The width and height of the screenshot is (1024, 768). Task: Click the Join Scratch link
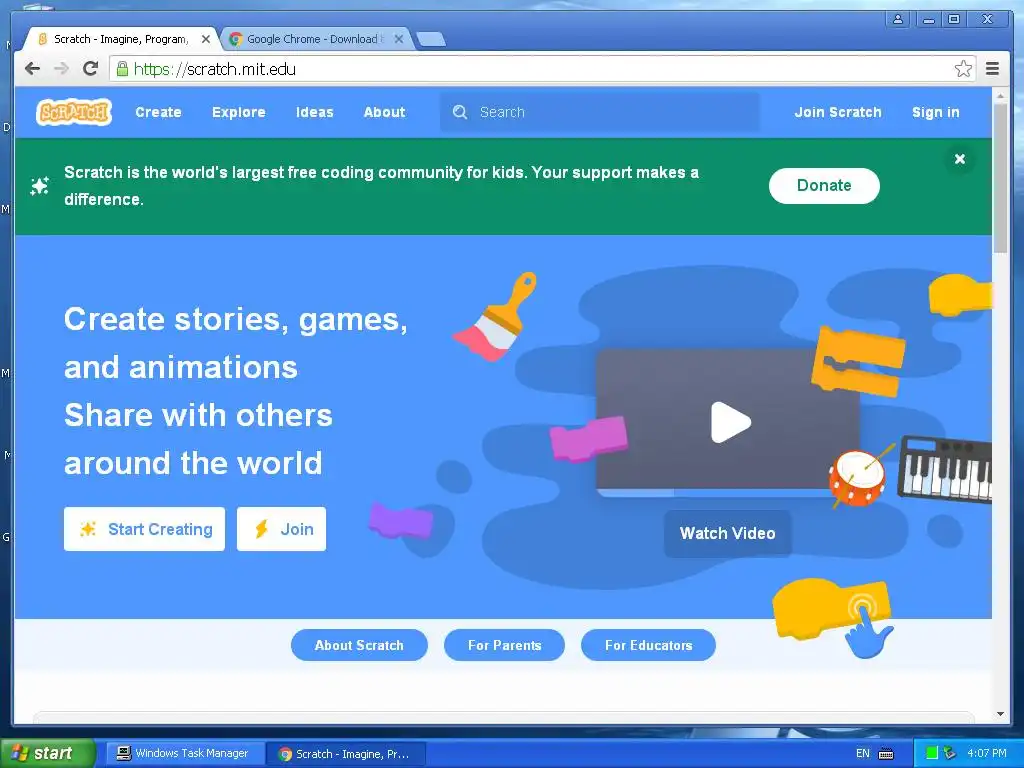click(838, 112)
